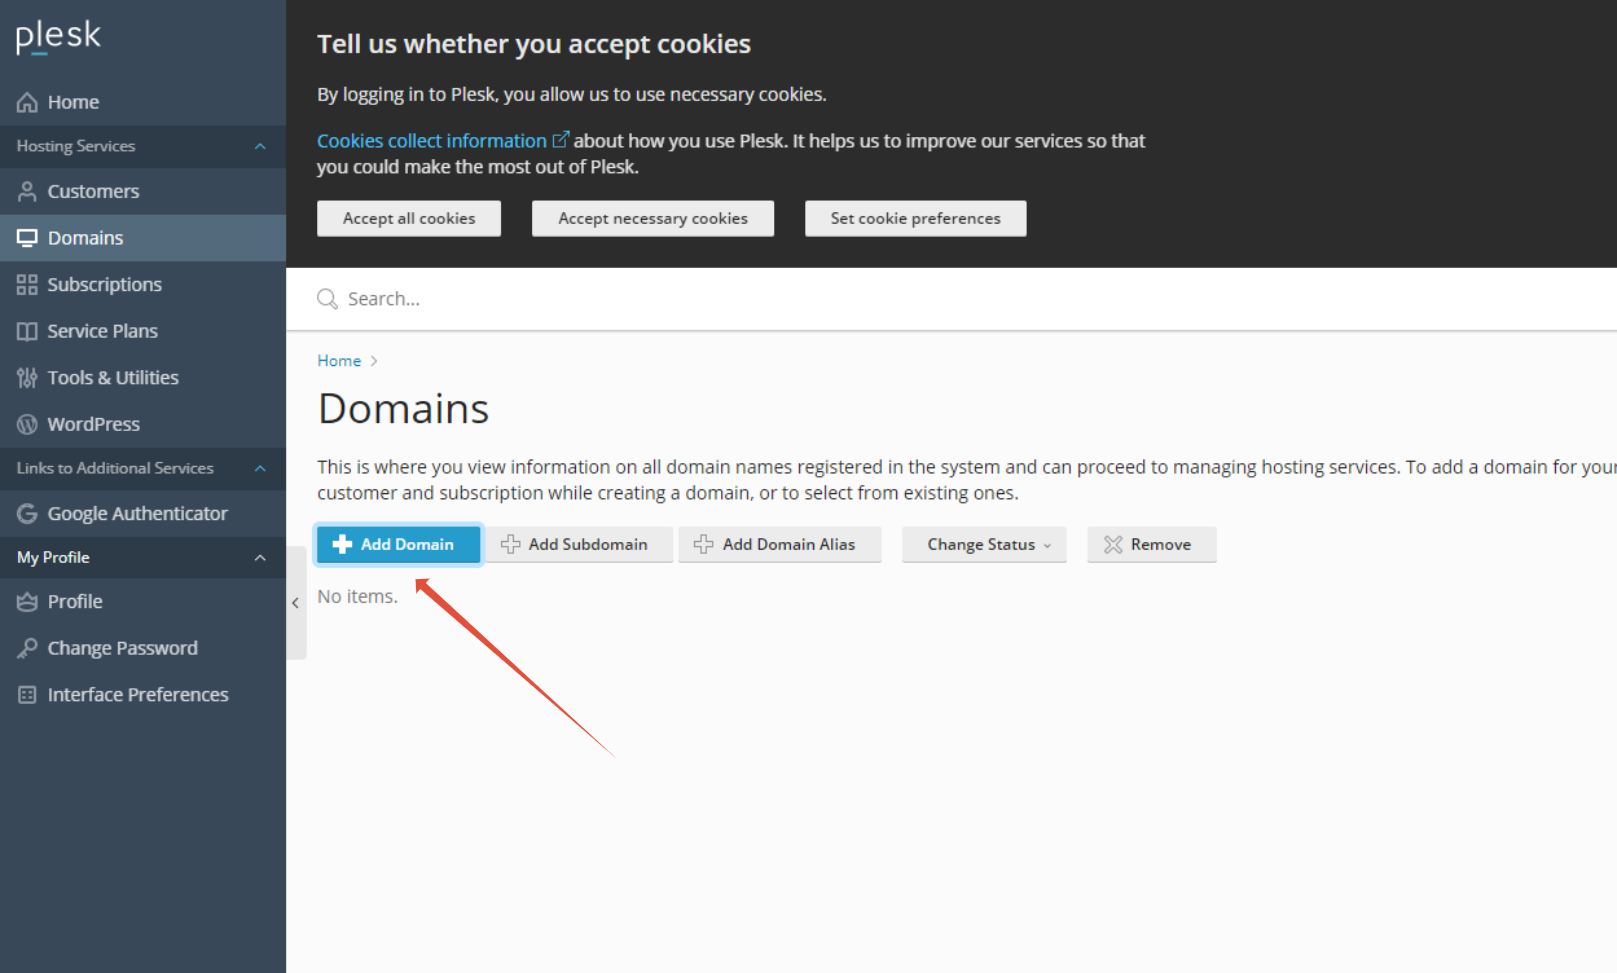
Task: Click the Google Authenticator G icon
Action: [x=27, y=514]
